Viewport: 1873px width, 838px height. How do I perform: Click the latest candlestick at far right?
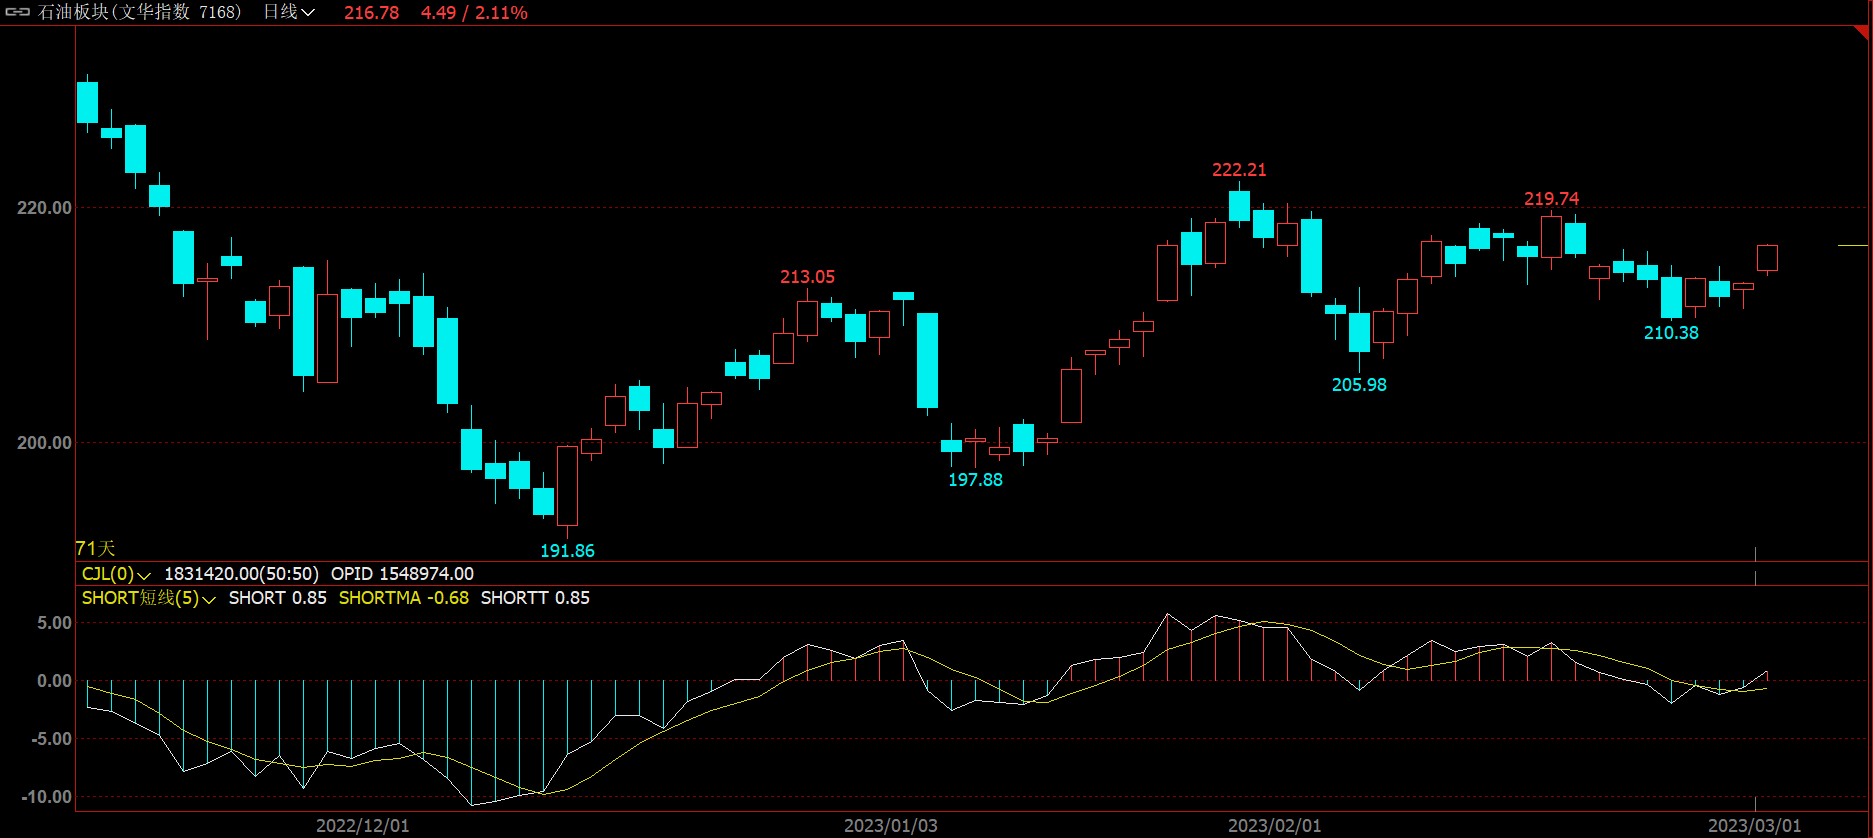click(1767, 258)
